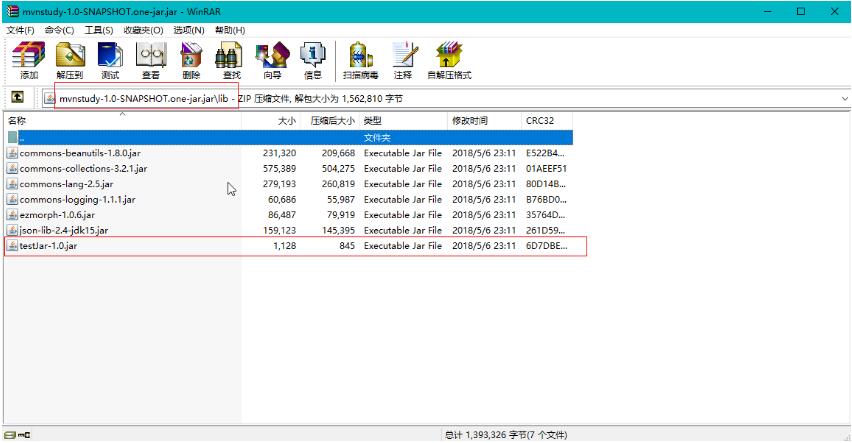Click the Delete (删除) toolbar icon
Image resolution: width=852 pixels, height=443 pixels.
coord(191,60)
